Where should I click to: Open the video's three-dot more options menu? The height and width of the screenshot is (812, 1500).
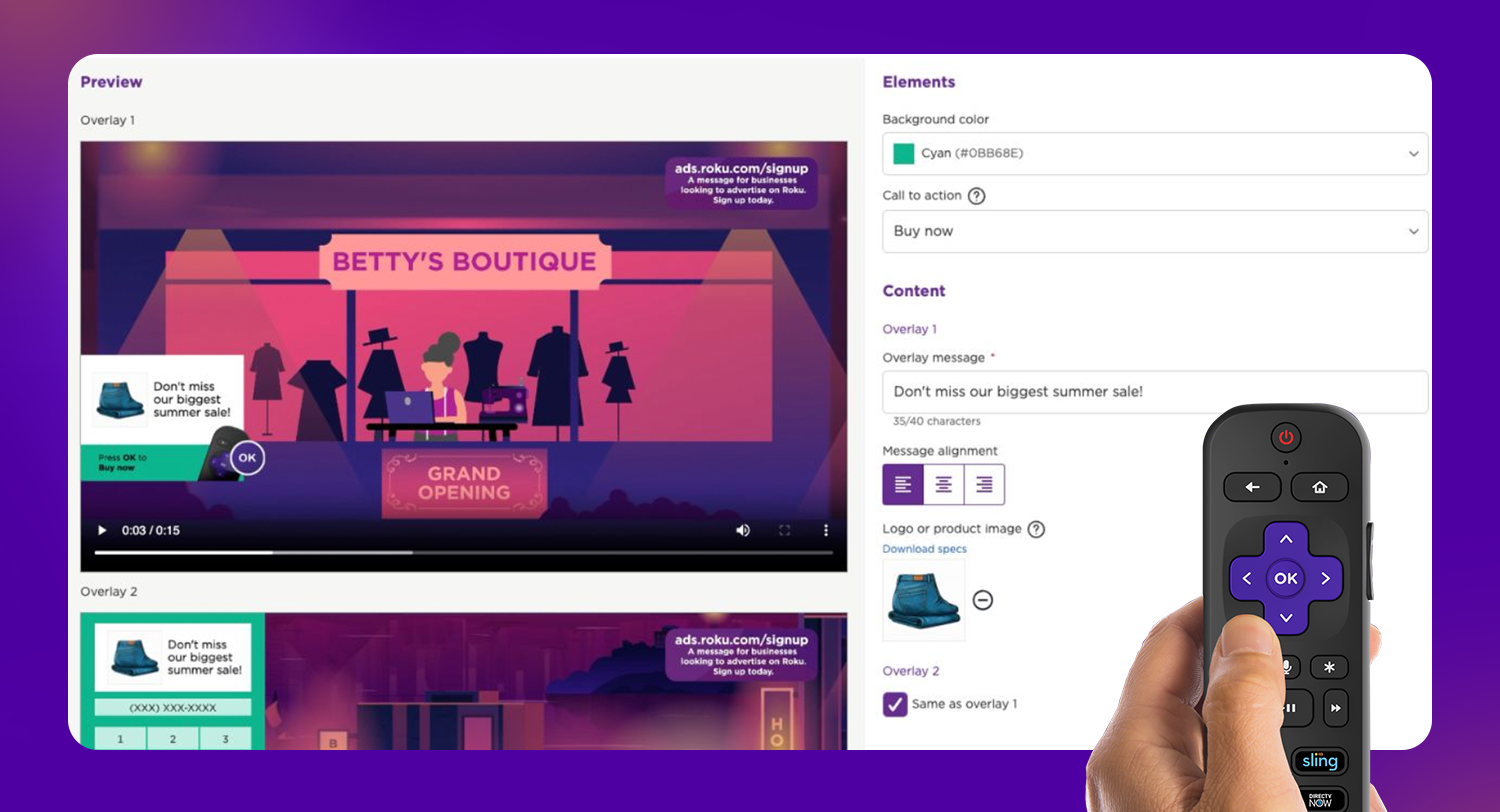[826, 530]
